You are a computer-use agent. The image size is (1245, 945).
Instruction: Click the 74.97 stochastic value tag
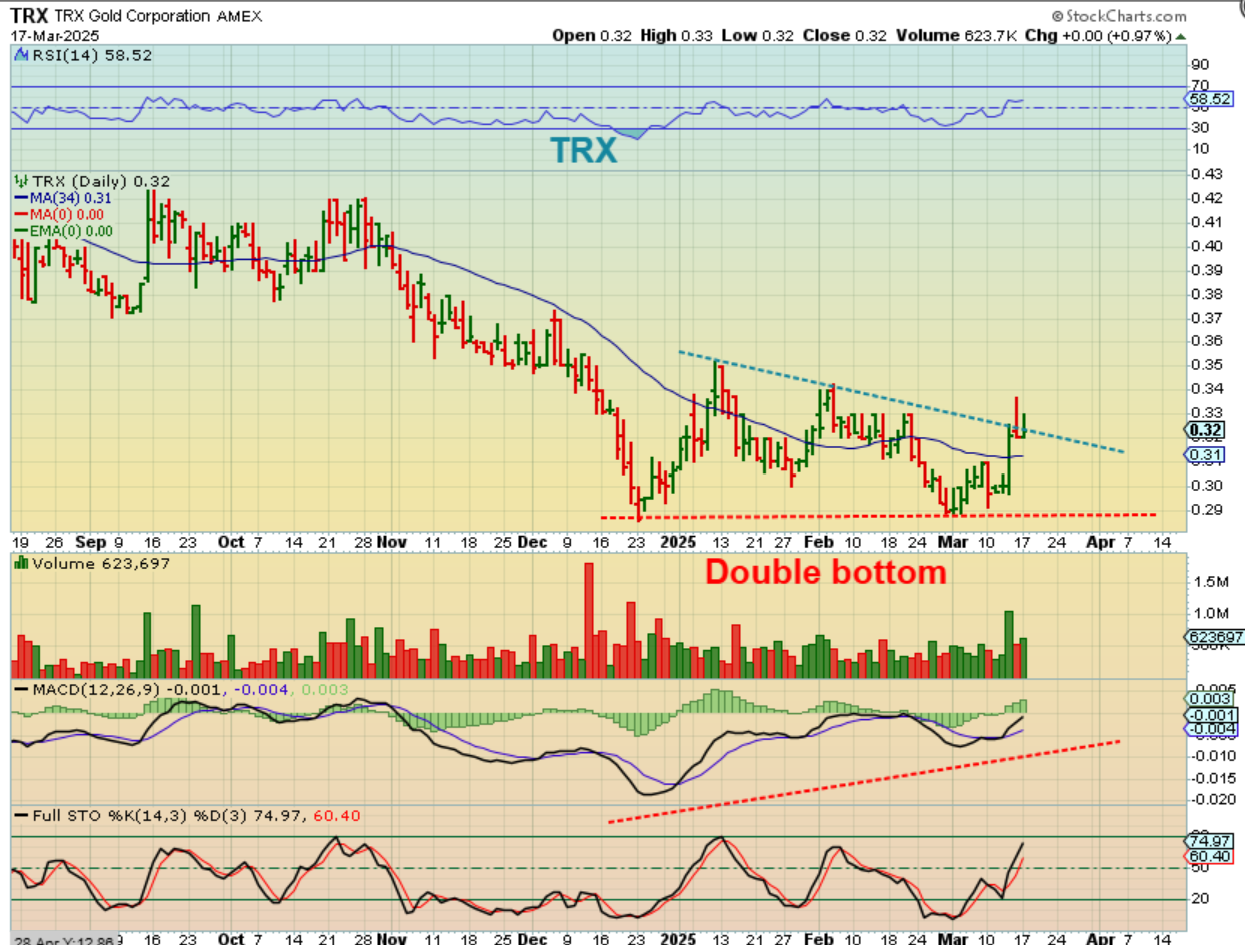click(x=1205, y=841)
